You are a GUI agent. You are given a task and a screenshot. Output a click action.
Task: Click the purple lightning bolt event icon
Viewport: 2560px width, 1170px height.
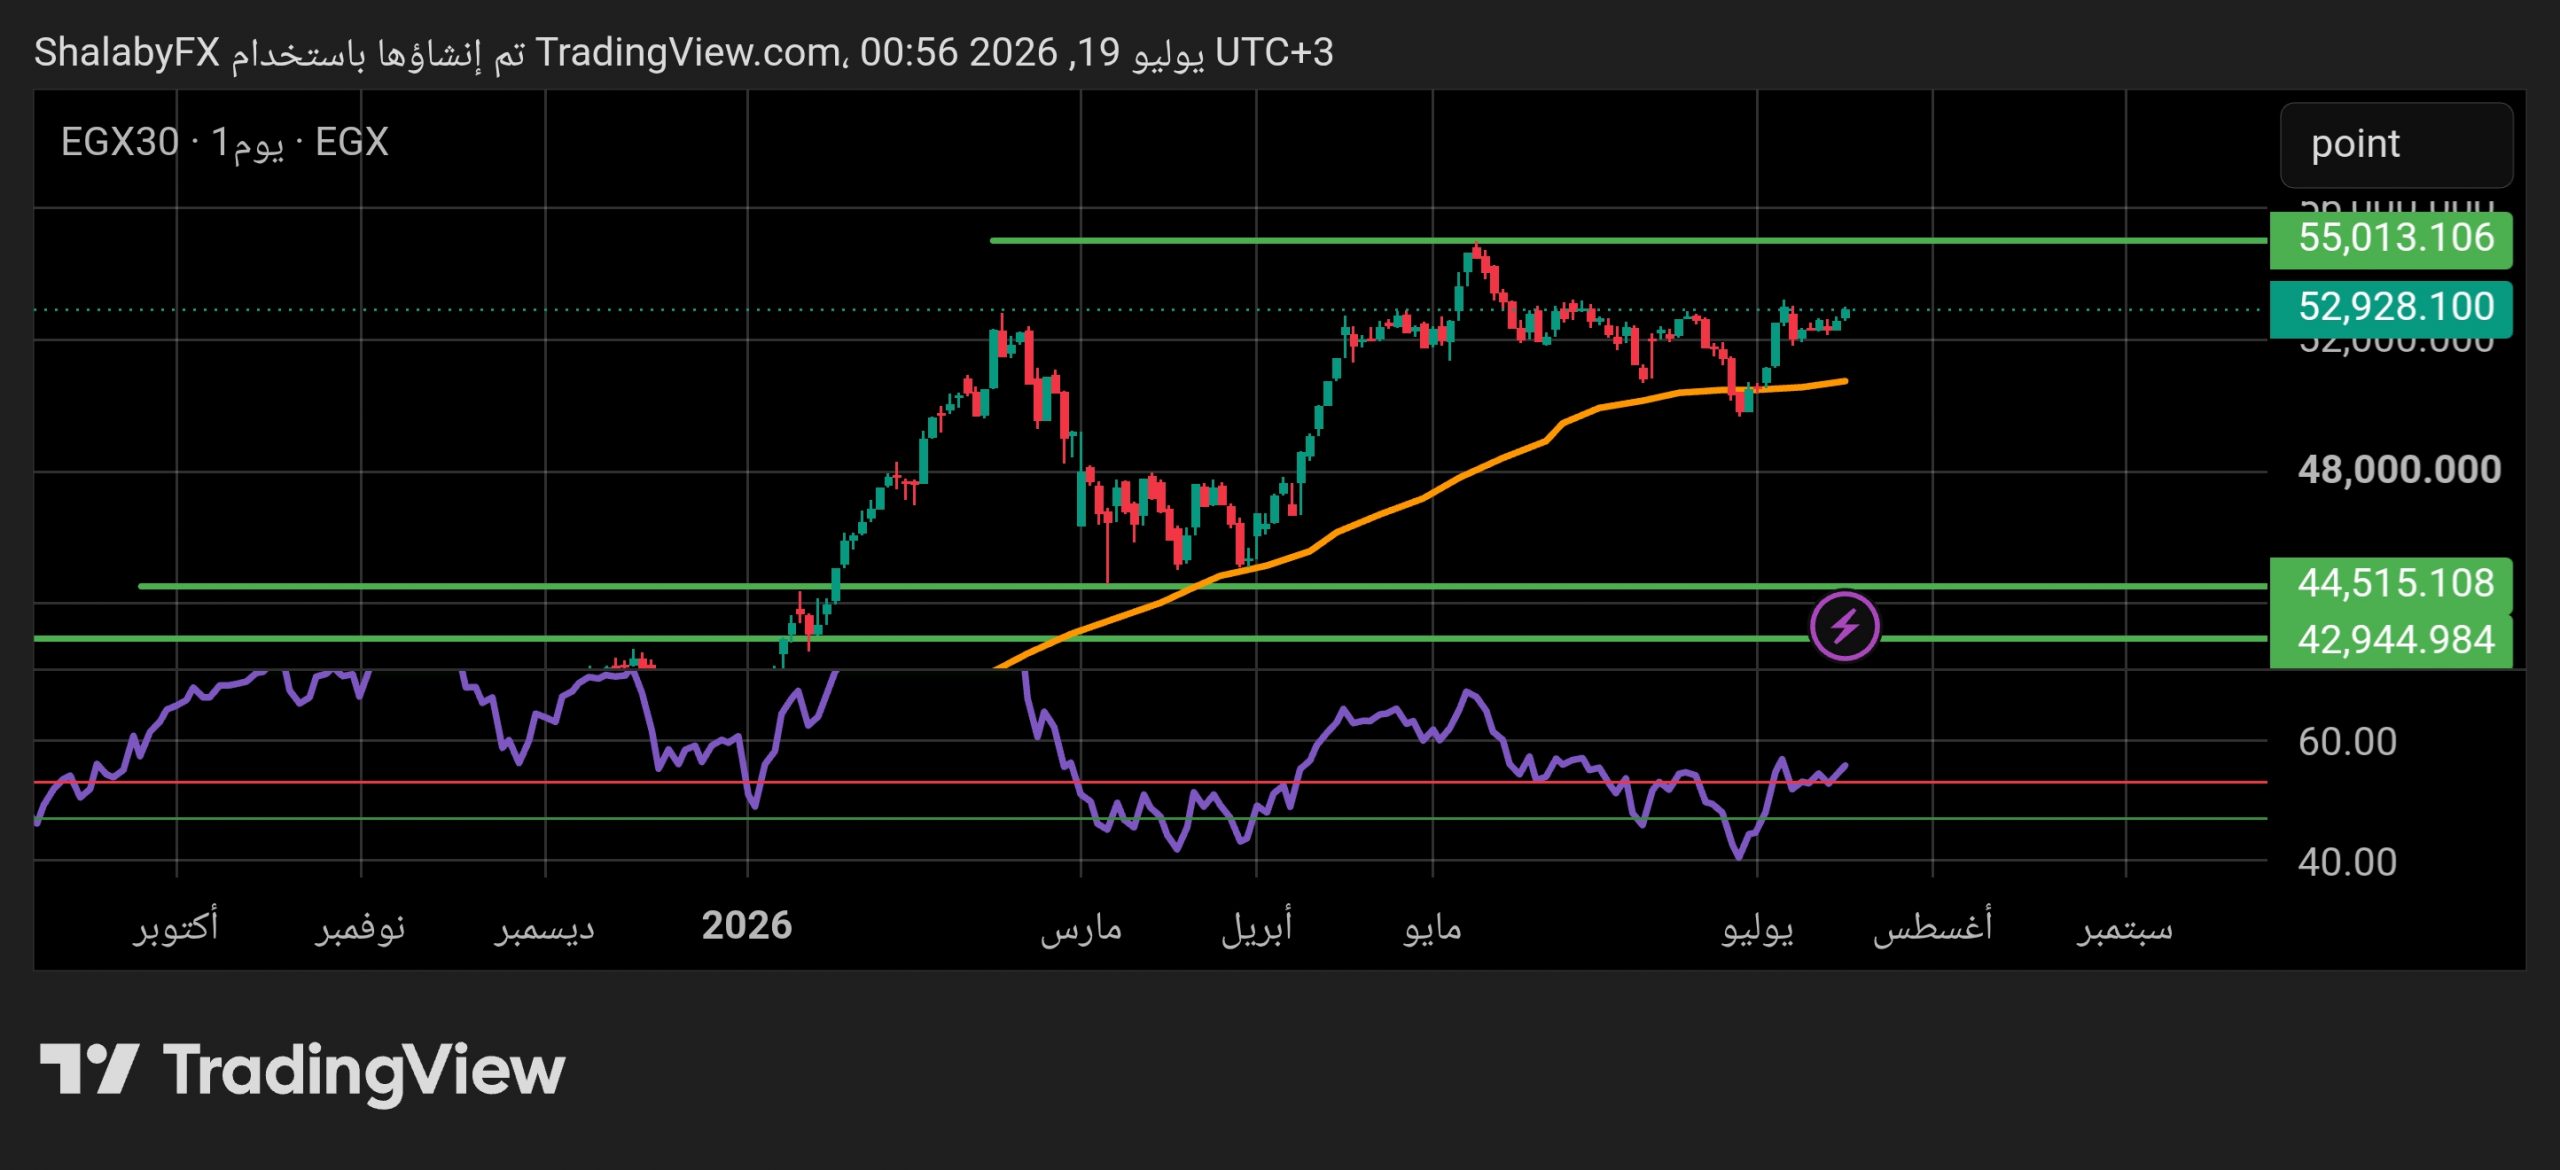[1844, 627]
